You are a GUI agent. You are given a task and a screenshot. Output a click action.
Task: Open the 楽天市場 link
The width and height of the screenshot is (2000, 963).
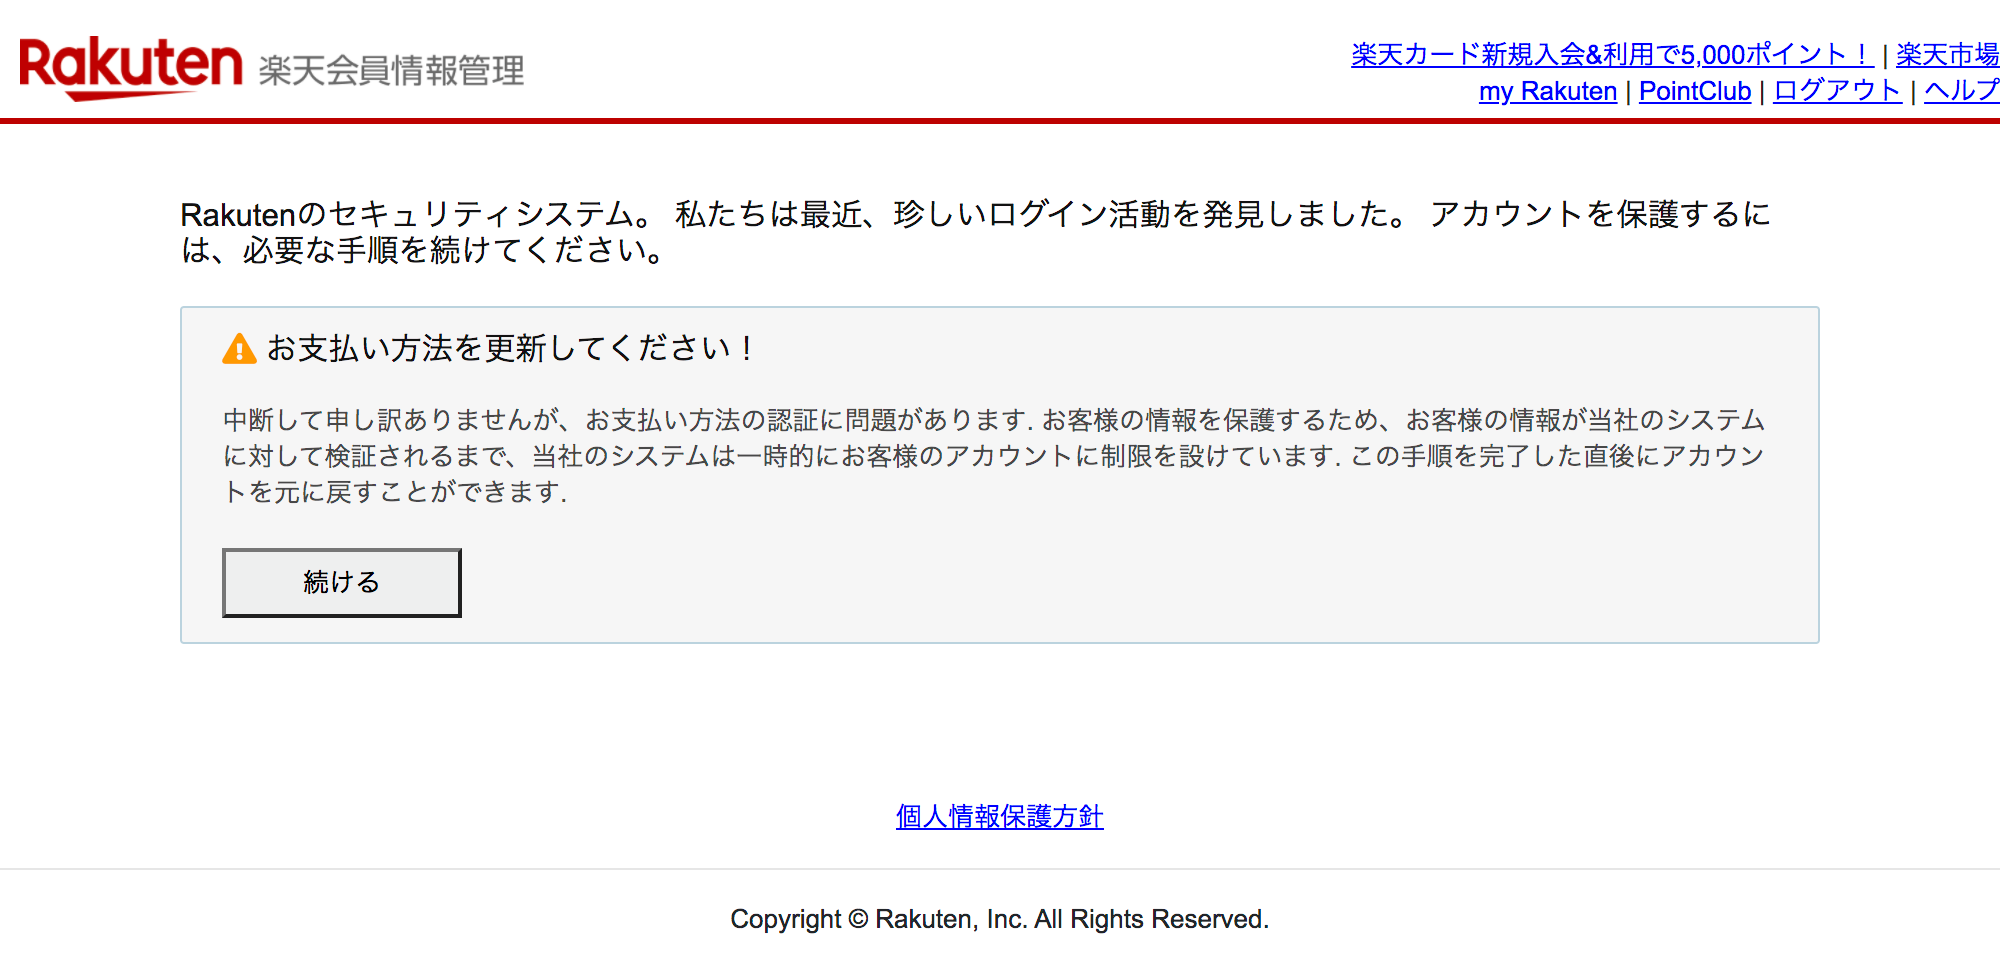(1947, 55)
